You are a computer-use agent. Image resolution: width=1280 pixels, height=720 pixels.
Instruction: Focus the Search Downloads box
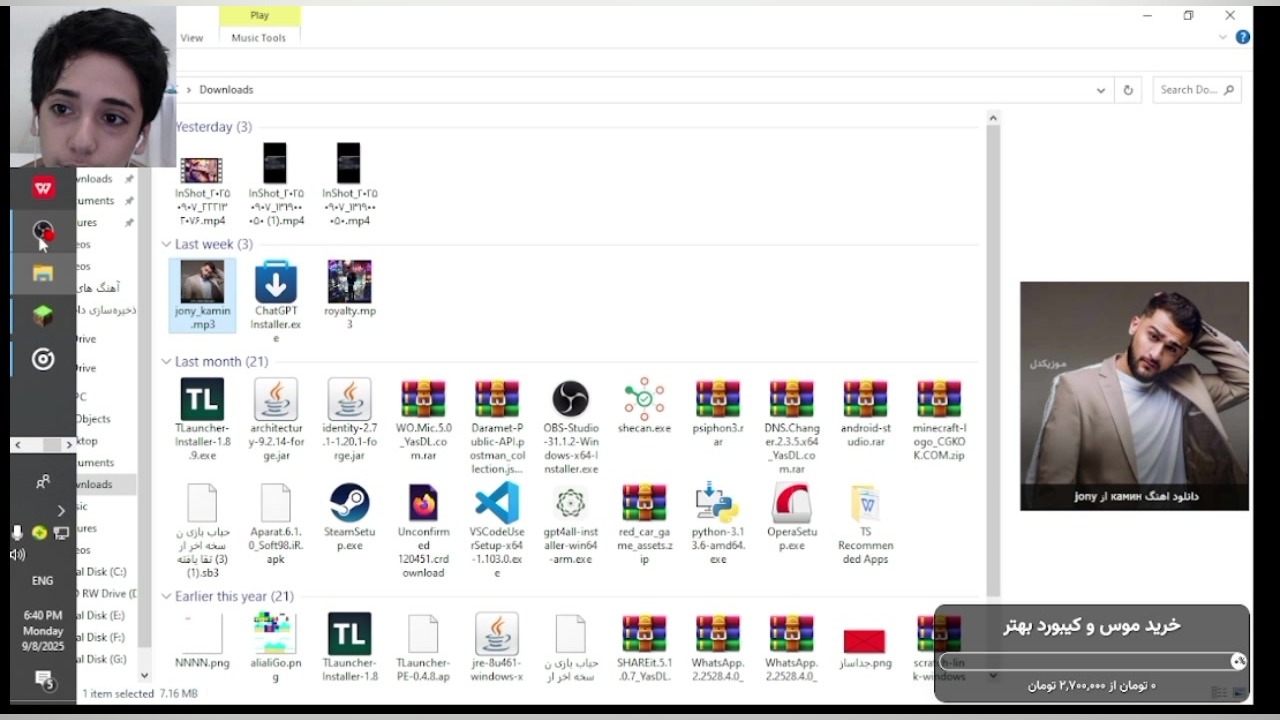pos(1197,90)
